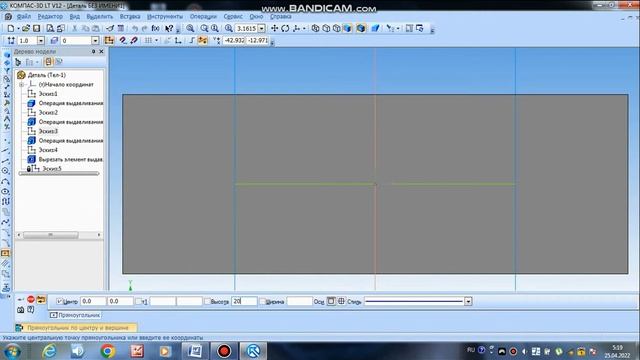Open the cursor step 1.0 dropdown
Image resolution: width=640 pixels, height=360 pixels.
[41, 40]
